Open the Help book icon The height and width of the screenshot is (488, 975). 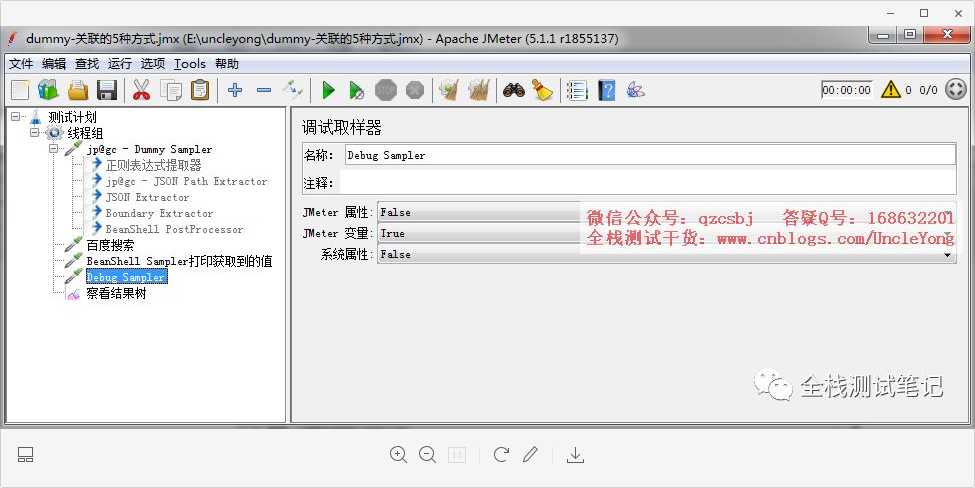tap(606, 90)
